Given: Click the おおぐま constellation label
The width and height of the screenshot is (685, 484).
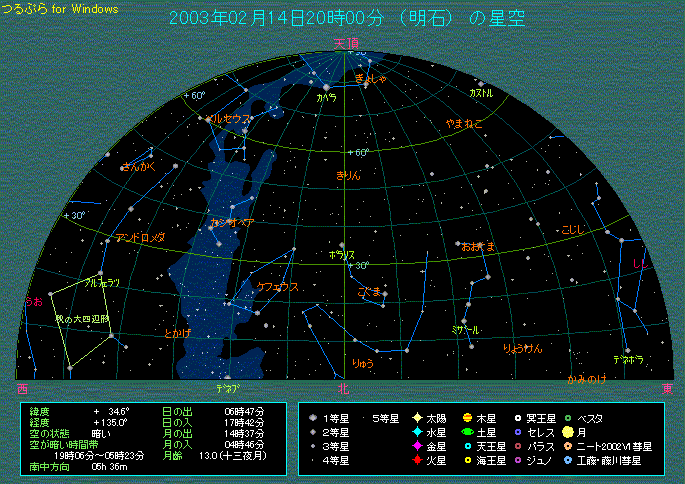Looking at the screenshot, I should [x=478, y=245].
